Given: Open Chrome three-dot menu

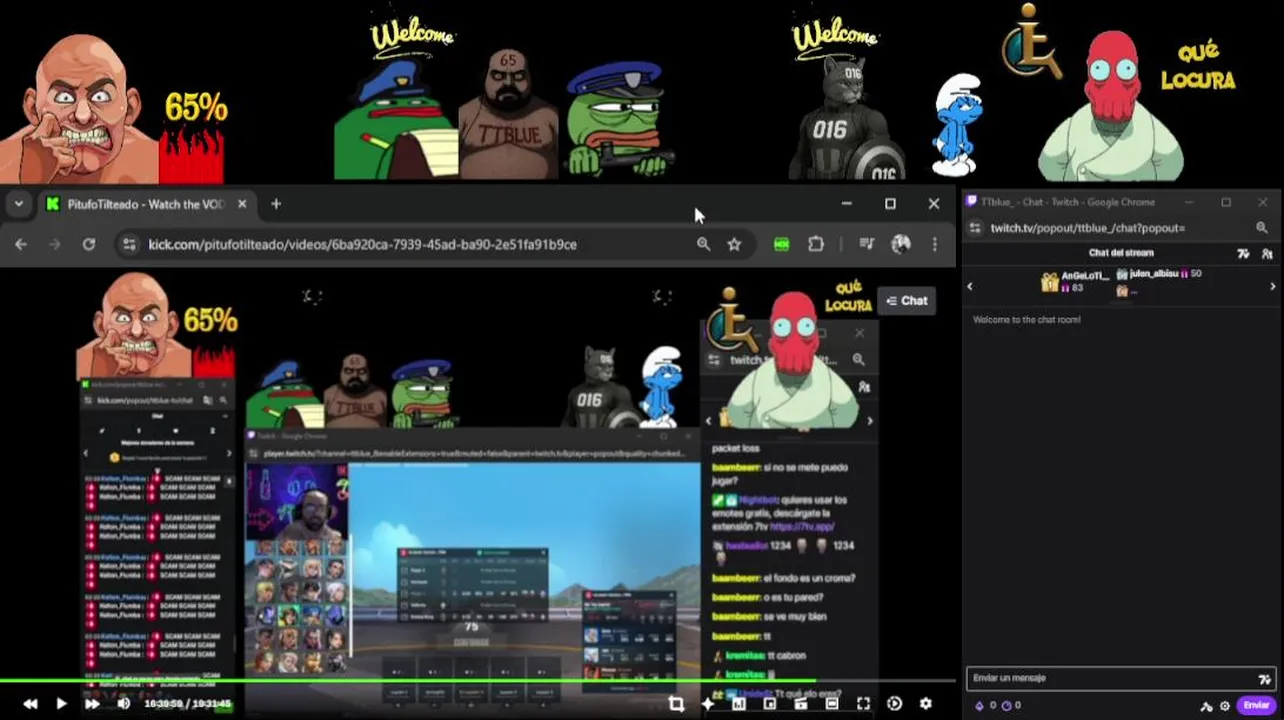Looking at the screenshot, I should click(934, 244).
